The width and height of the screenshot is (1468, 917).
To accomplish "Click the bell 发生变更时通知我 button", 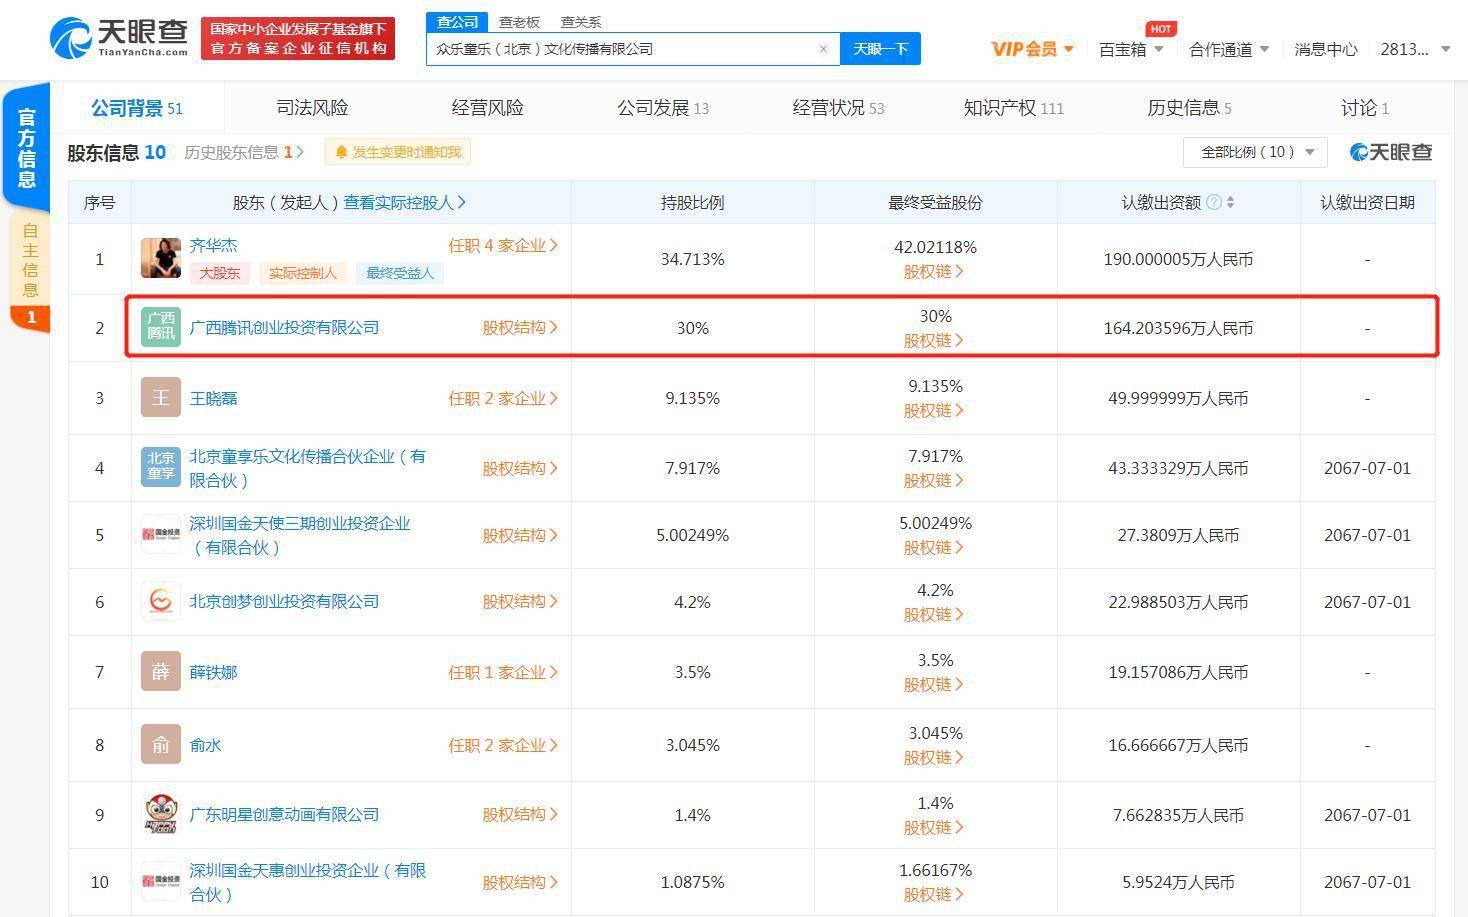I will [x=398, y=152].
